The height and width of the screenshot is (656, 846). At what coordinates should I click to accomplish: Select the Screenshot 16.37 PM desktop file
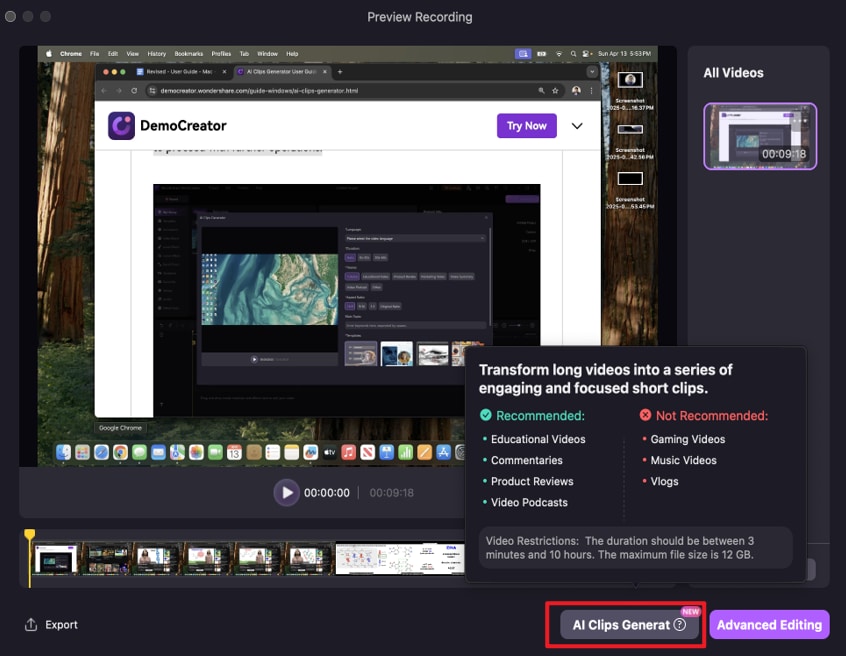pyautogui.click(x=630, y=91)
